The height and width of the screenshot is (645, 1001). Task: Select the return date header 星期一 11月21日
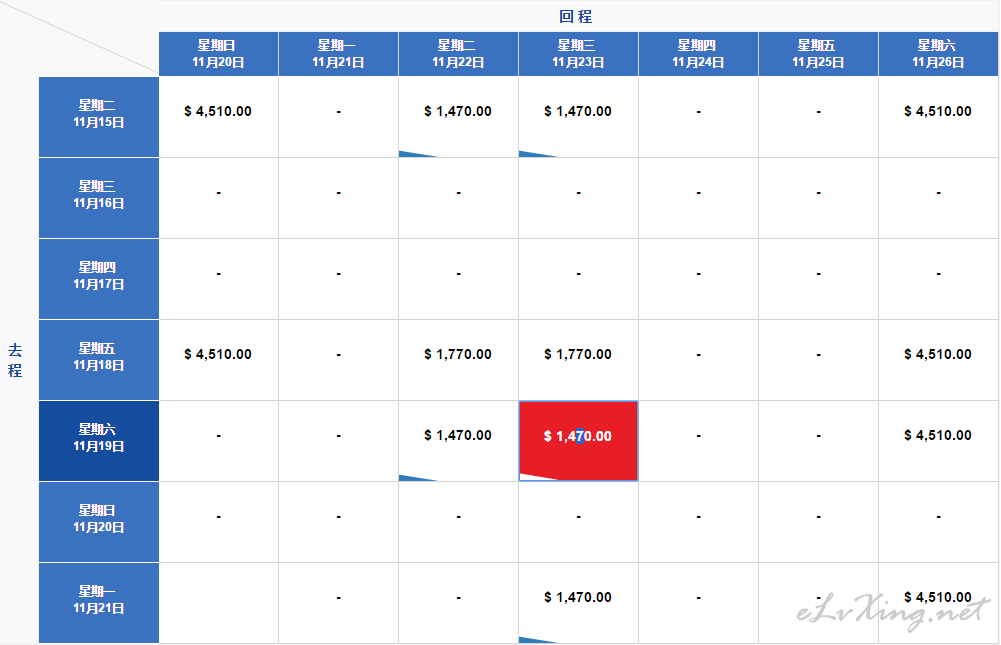pyautogui.click(x=338, y=54)
